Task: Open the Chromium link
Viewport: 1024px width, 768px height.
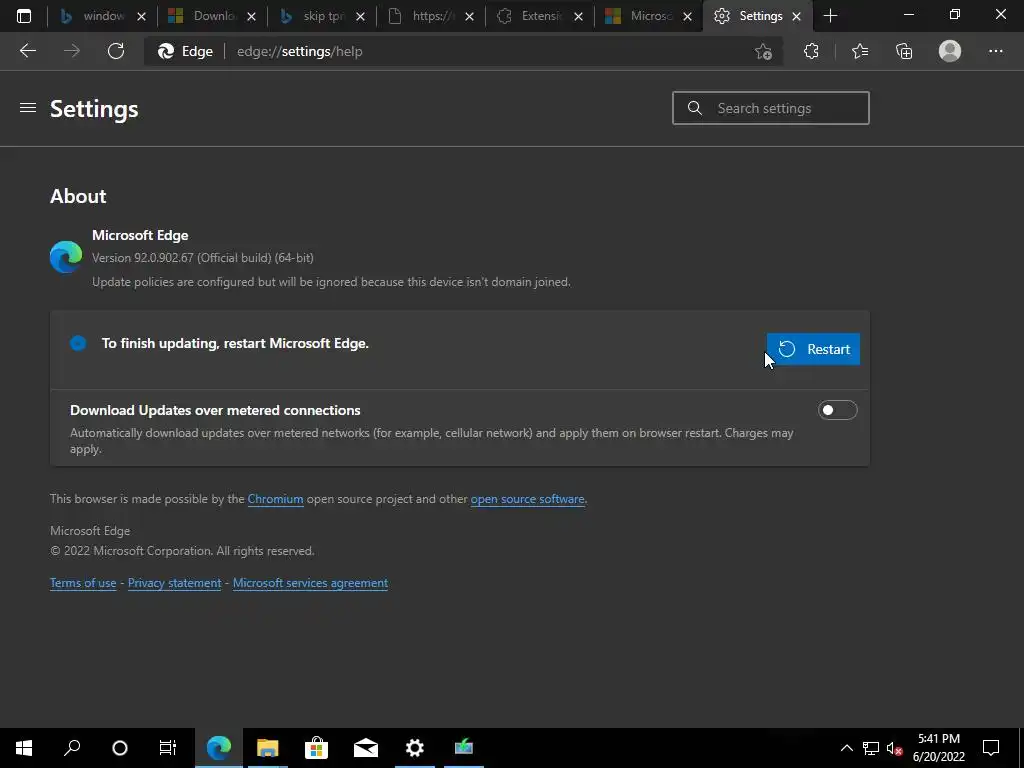Action: [275, 499]
